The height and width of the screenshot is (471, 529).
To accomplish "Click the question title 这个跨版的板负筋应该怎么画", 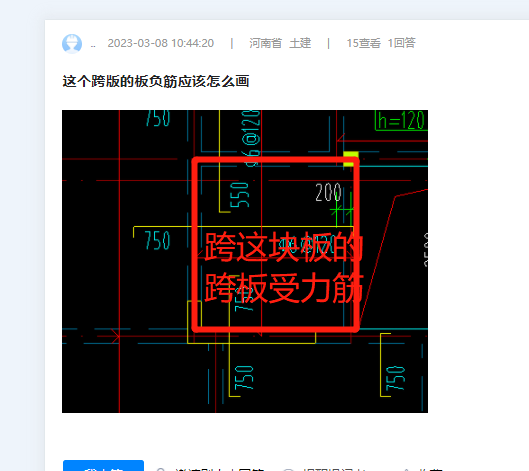I will click(156, 81).
